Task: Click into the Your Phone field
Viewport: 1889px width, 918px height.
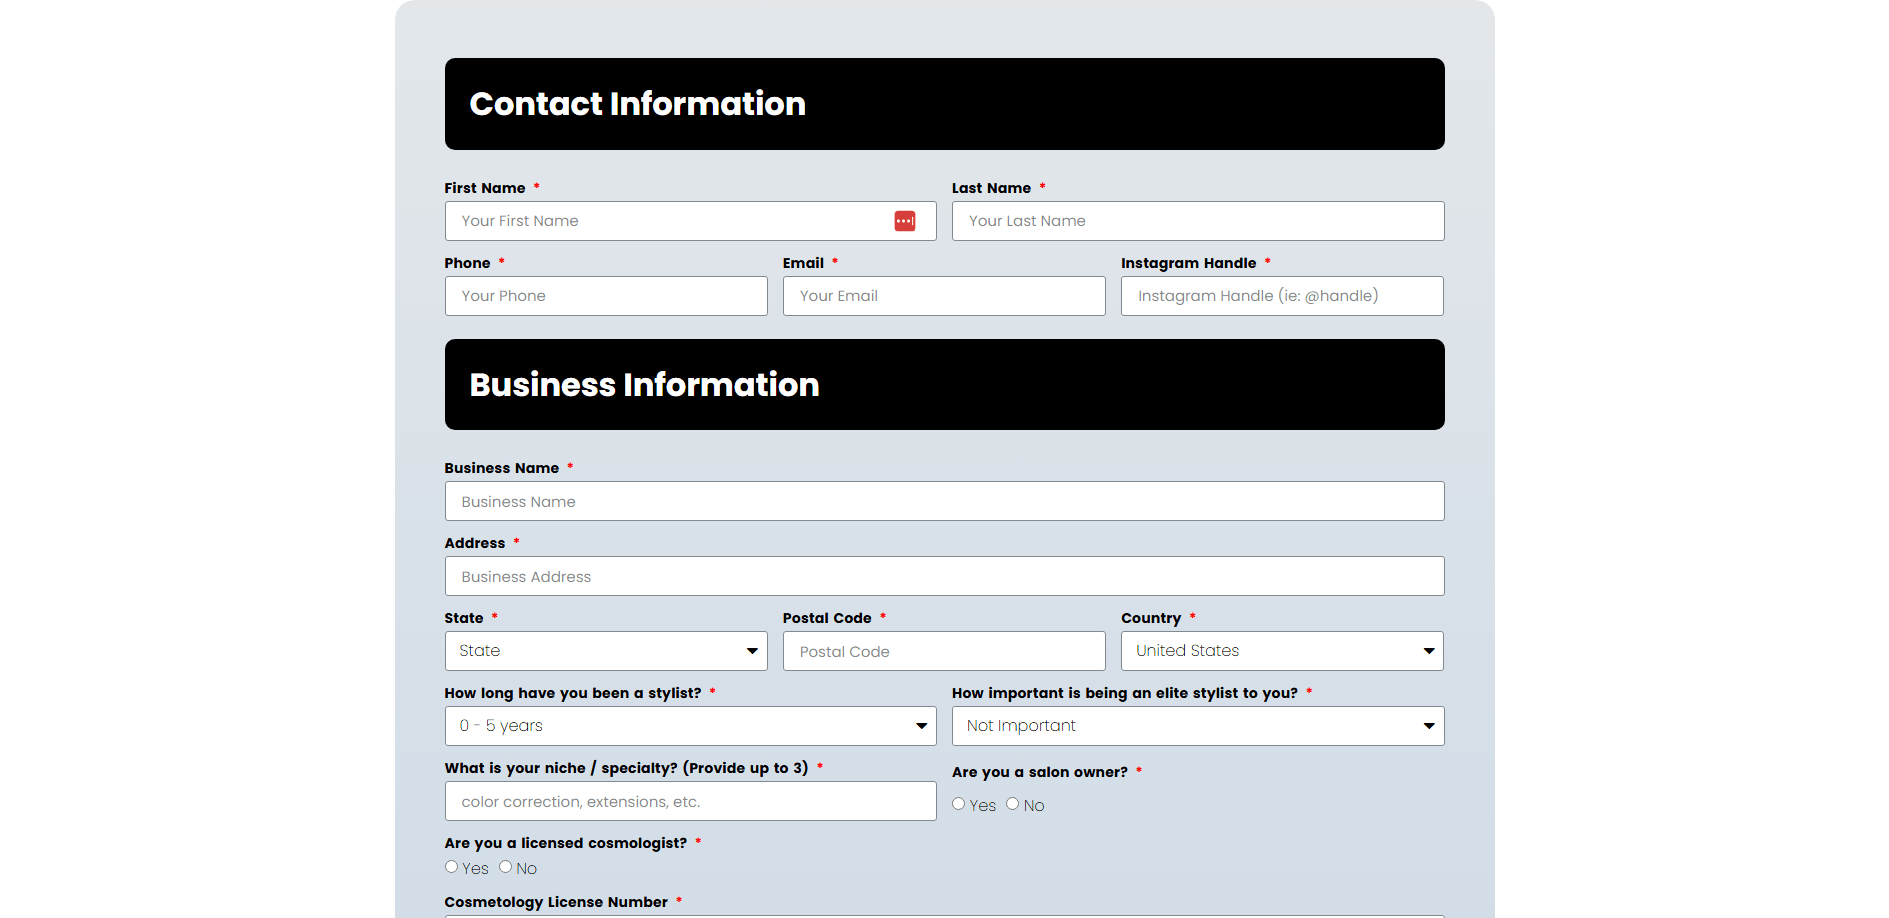Action: (x=606, y=296)
